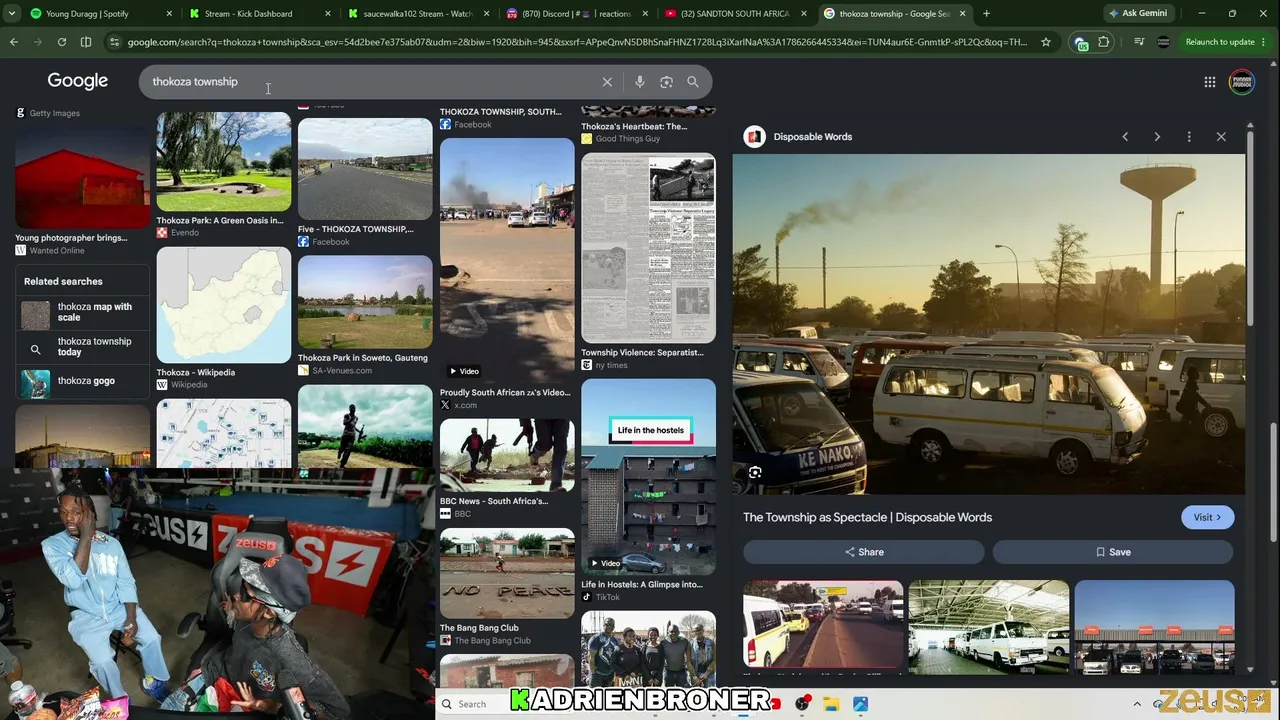This screenshot has height=720, width=1280.
Task: Go to the Google homepage logo
Action: point(78,81)
